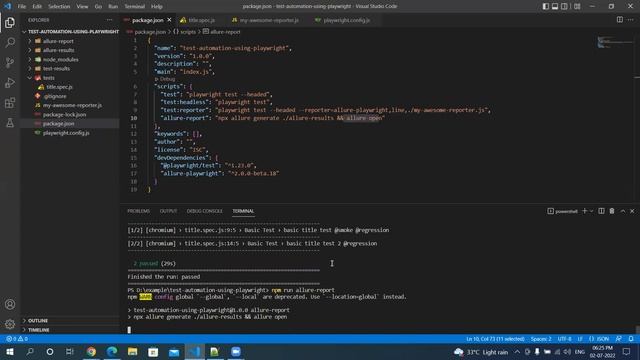Screen dimensions: 640x360
Task: Expand the TIMELINE section
Action: click(38, 329)
